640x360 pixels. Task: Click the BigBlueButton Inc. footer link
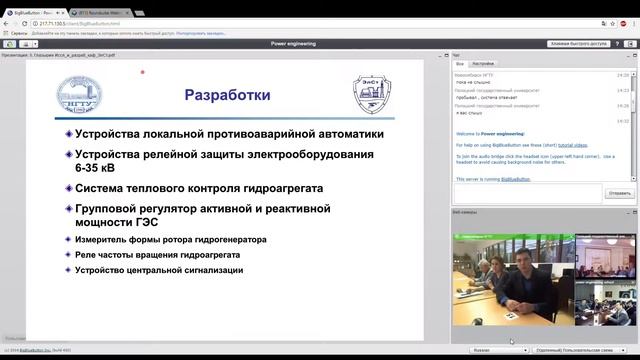tap(36, 350)
